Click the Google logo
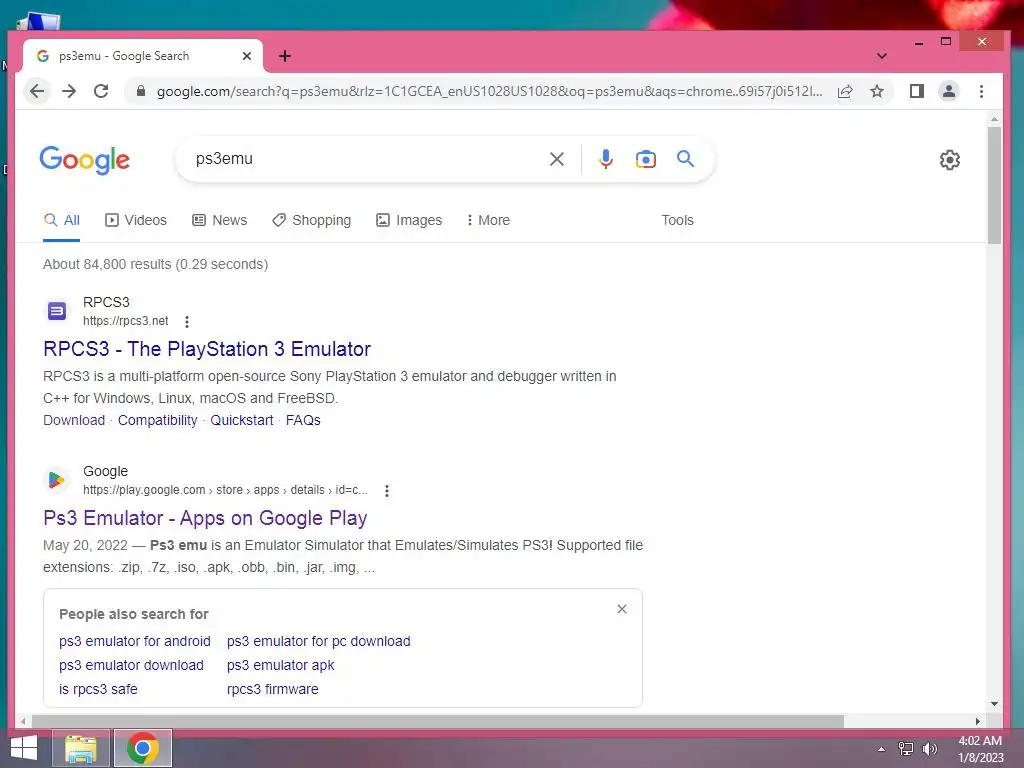Viewport: 1024px width, 768px height. 85,160
